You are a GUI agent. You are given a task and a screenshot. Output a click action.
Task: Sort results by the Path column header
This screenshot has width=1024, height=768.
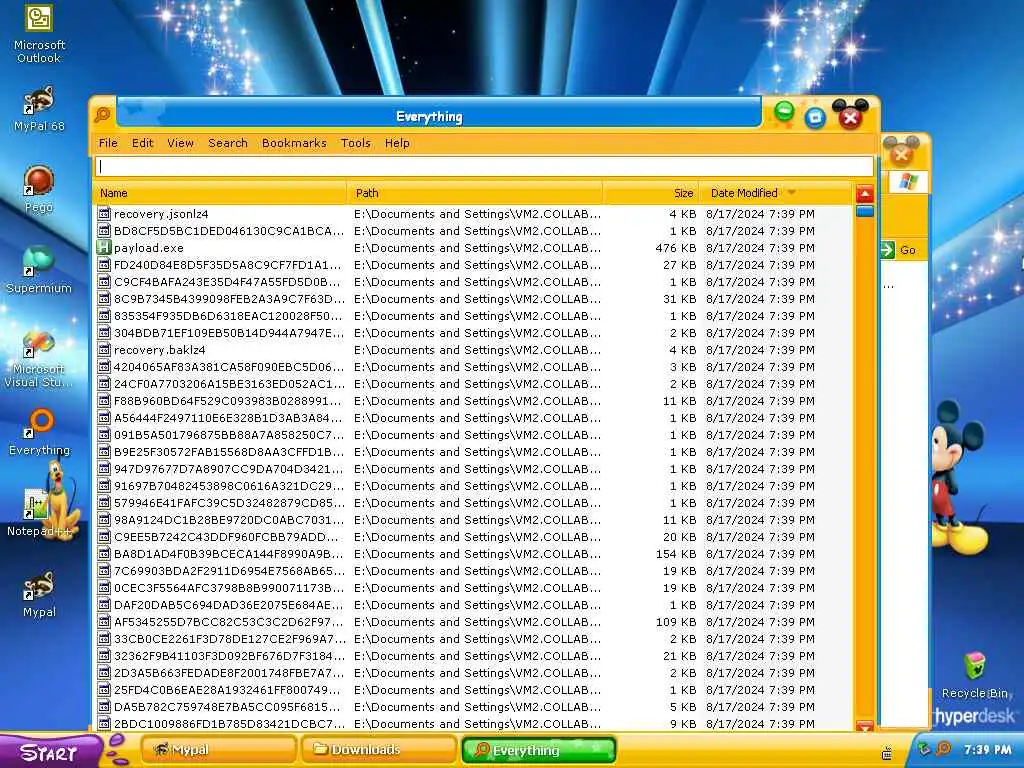click(475, 193)
